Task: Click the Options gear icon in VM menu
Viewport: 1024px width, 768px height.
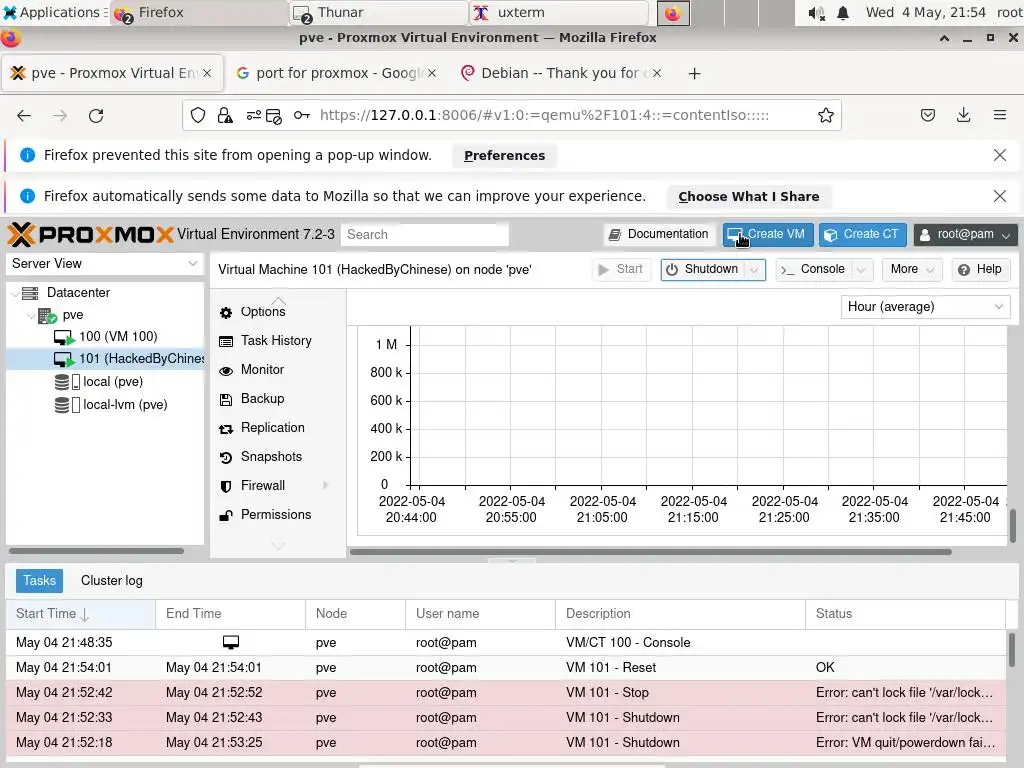Action: coord(226,313)
